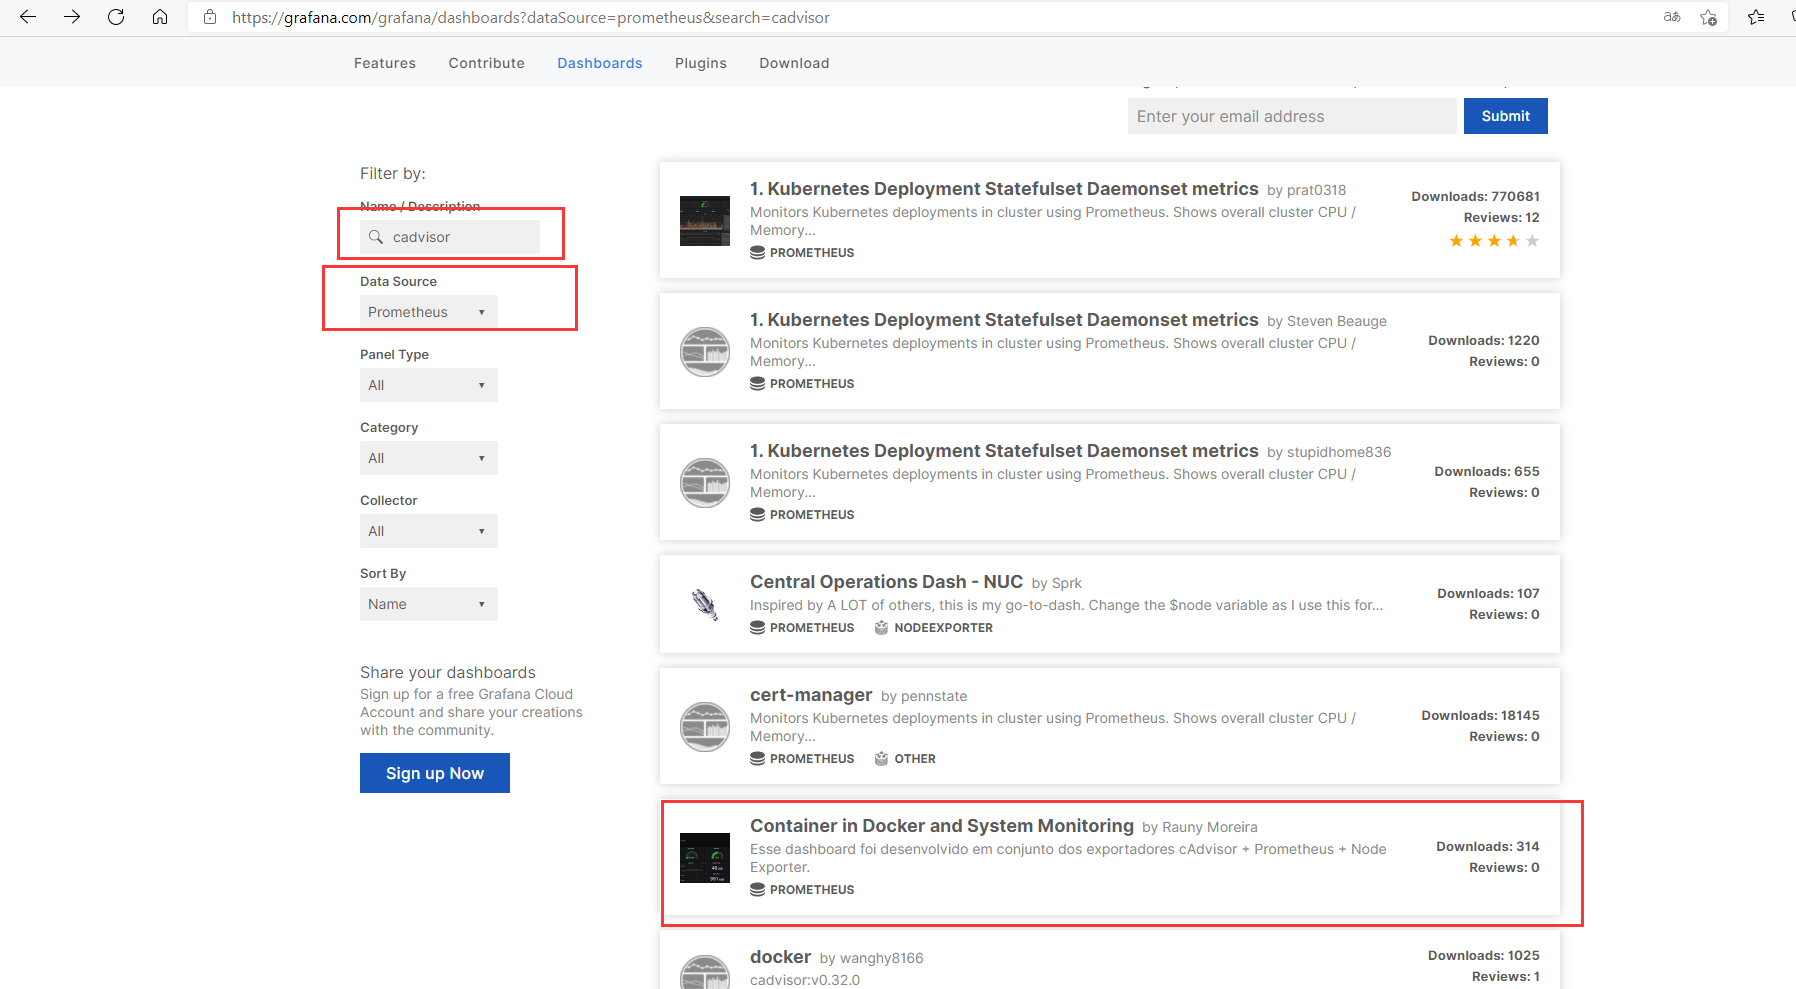
Task: Click Downloads: 18145 on cert-manager card
Action: [1480, 715]
